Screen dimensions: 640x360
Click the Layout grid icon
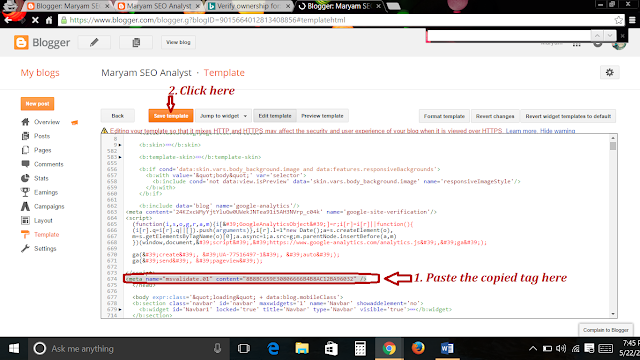[25, 220]
